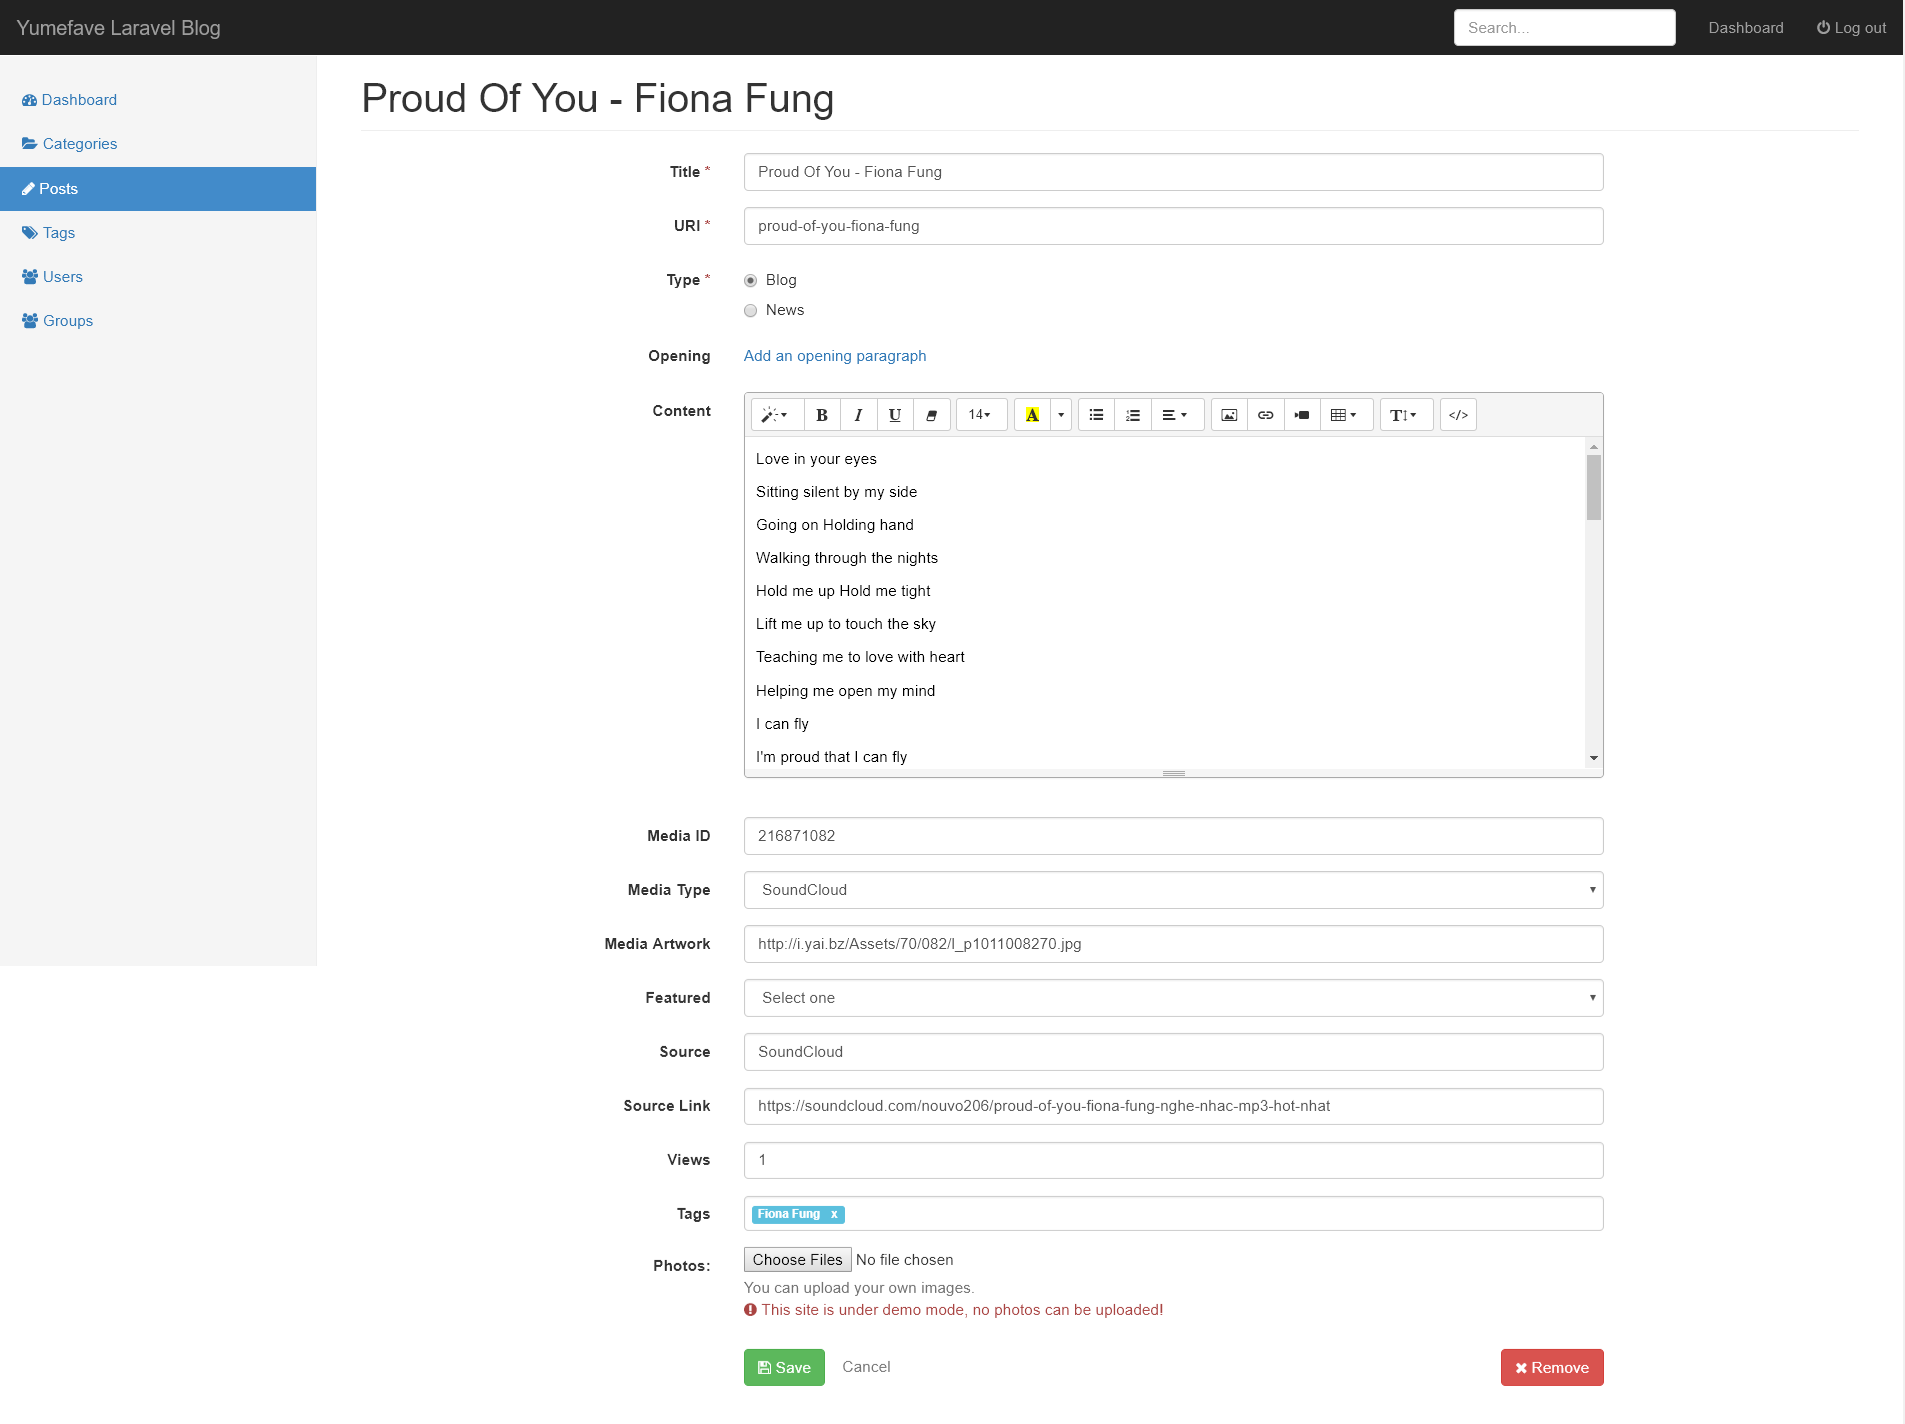Underline text in the content editor
The width and height of the screenshot is (1905, 1424).
tap(894, 414)
